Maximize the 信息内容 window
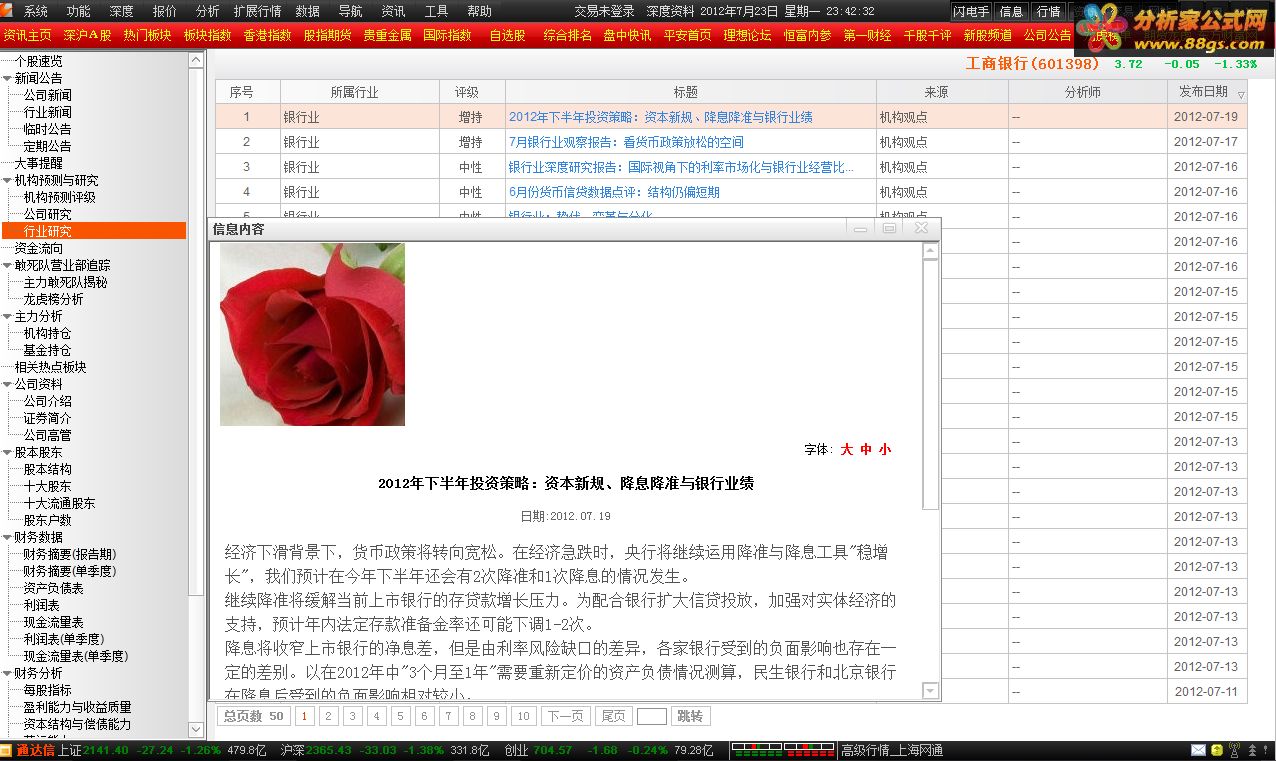 click(889, 229)
